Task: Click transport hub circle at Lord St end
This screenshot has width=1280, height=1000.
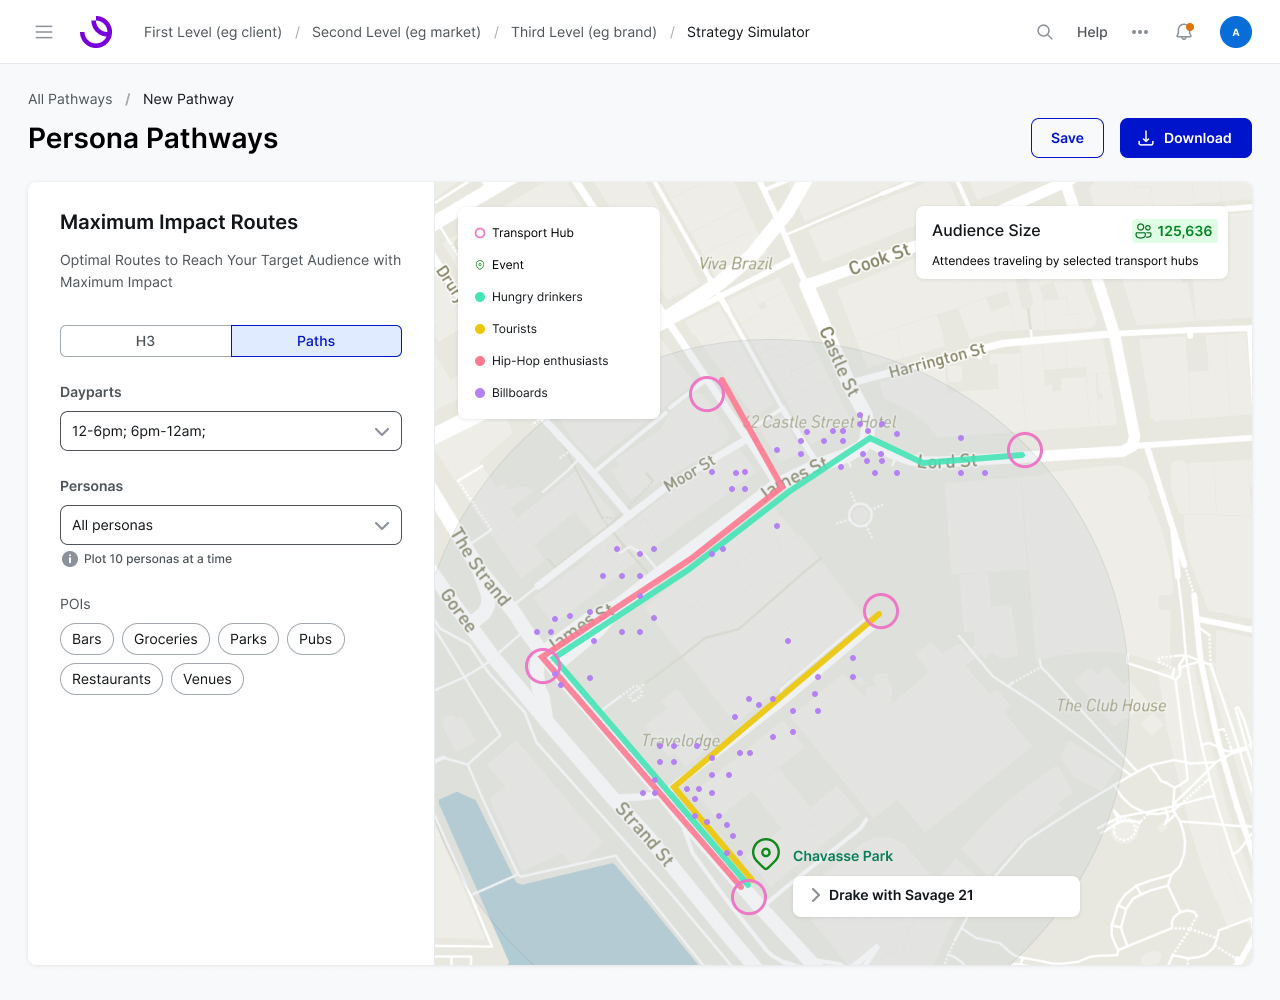Action: pos(1024,450)
